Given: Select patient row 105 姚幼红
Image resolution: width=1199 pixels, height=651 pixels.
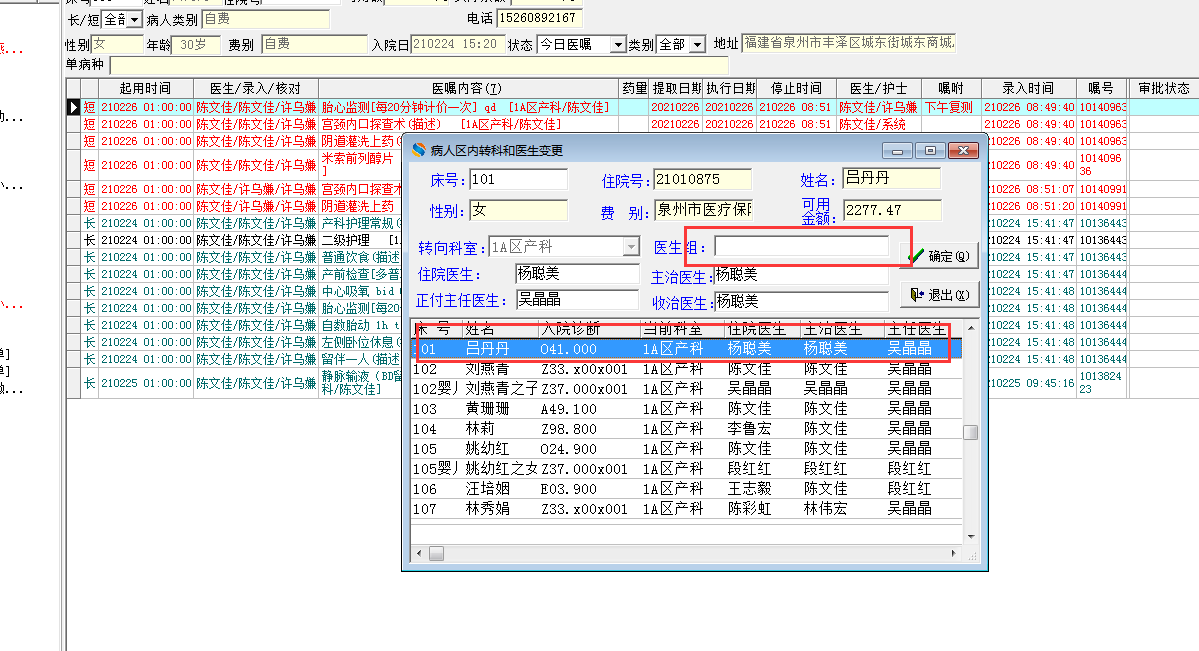Looking at the screenshot, I should (x=687, y=448).
